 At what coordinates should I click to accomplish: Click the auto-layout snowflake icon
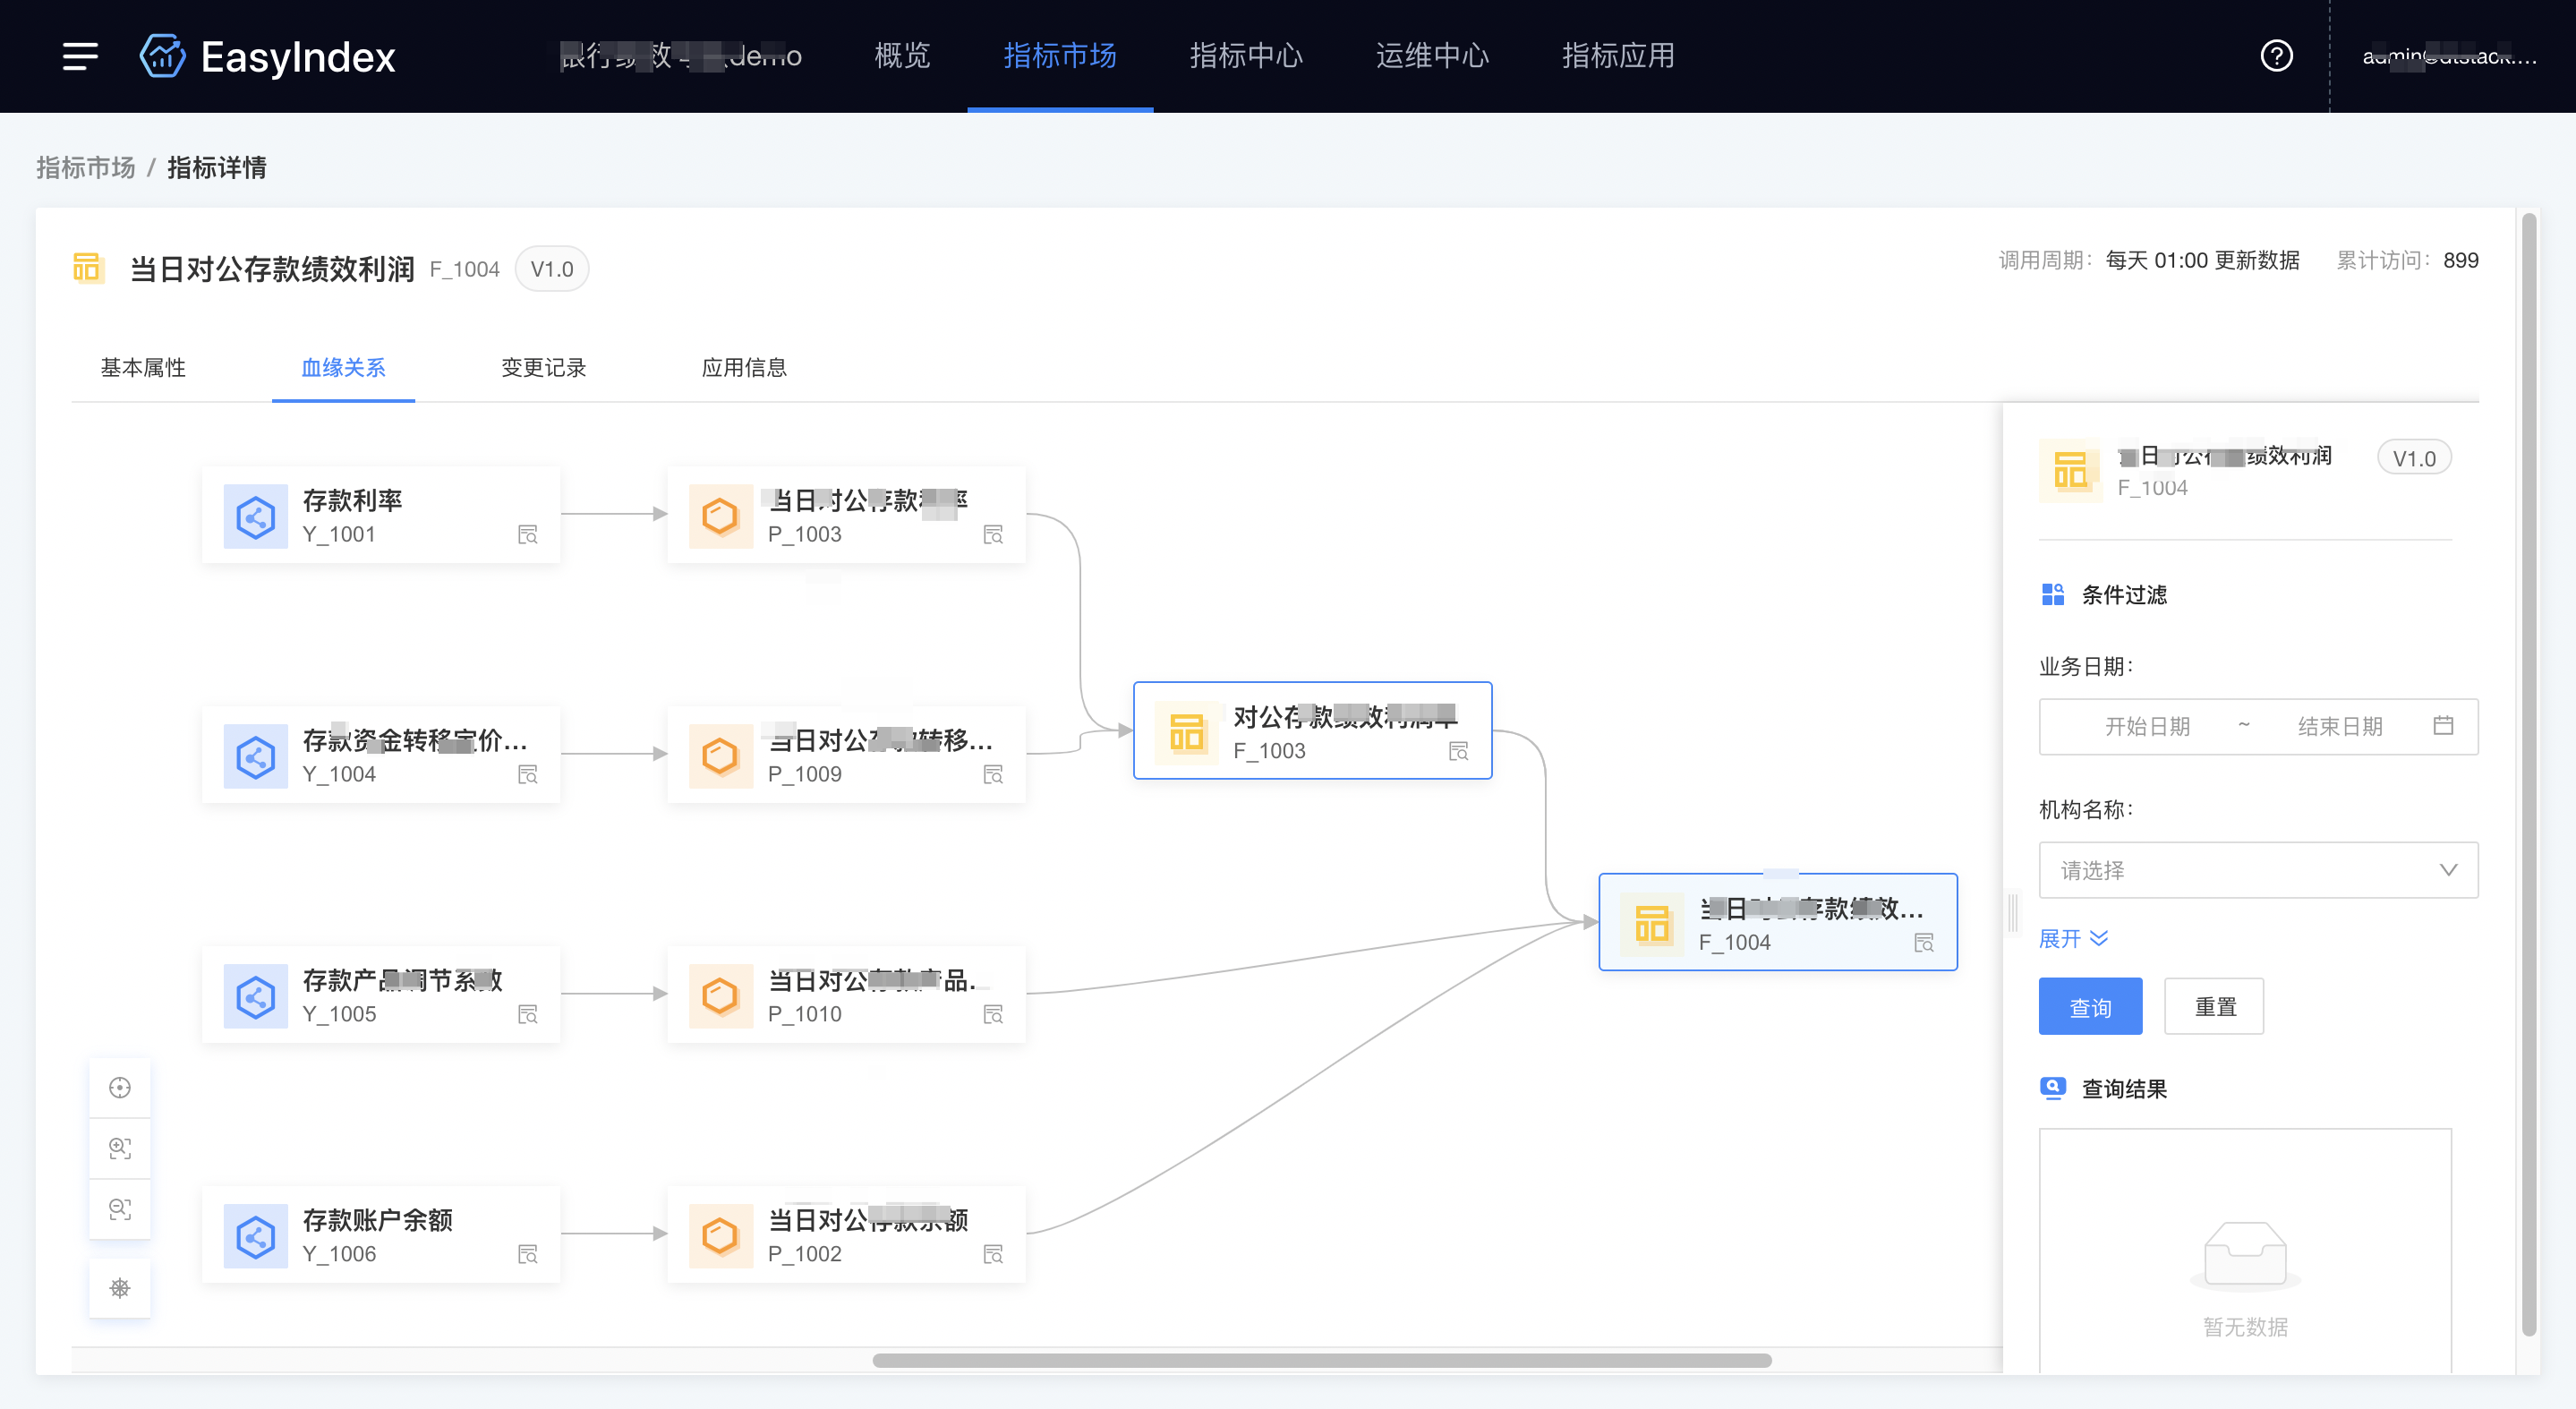click(120, 1288)
